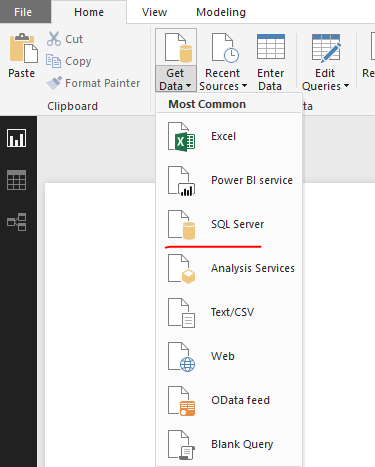This screenshot has width=375, height=467.
Task: Click the Web globe icon
Action: (x=181, y=357)
